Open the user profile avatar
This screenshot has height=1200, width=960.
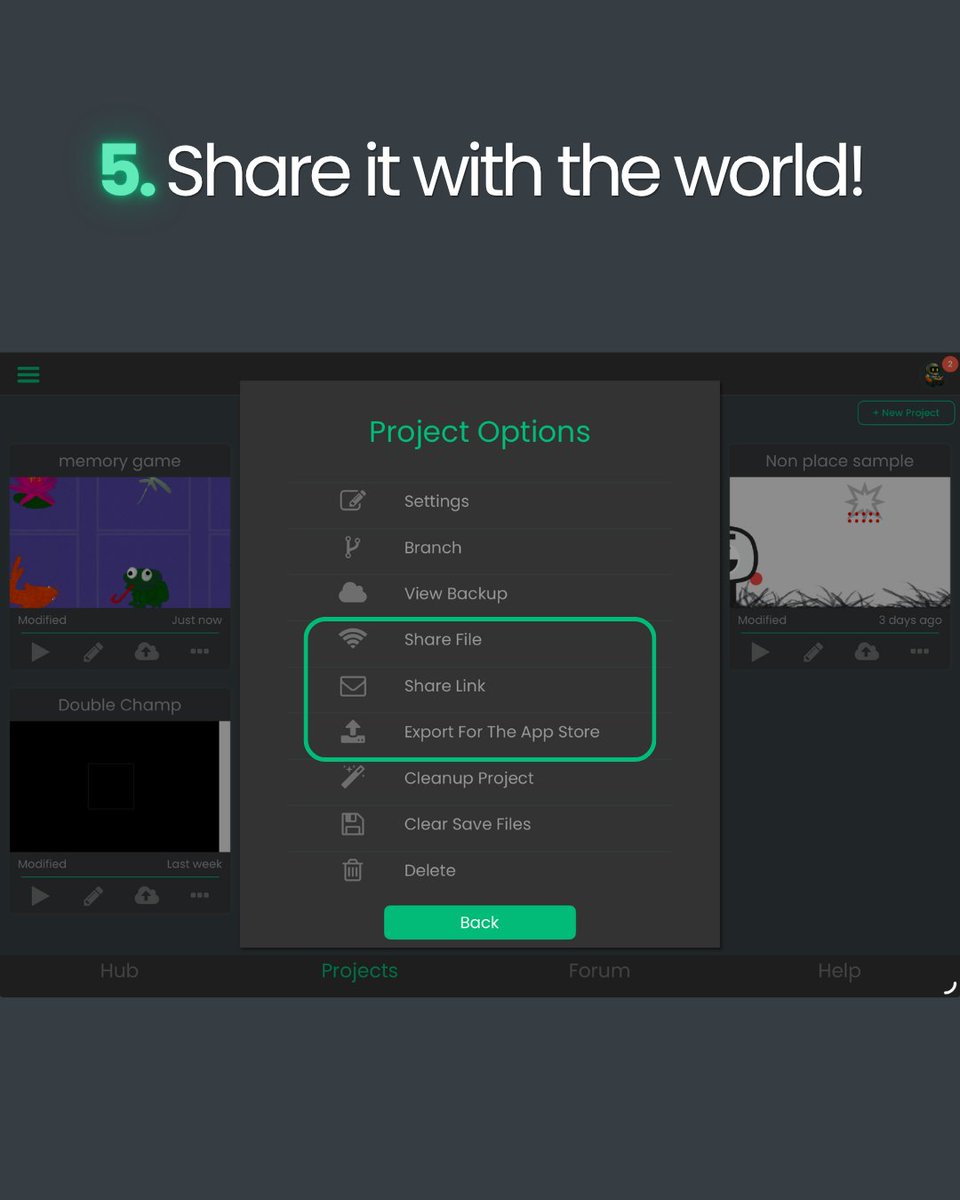pos(934,375)
